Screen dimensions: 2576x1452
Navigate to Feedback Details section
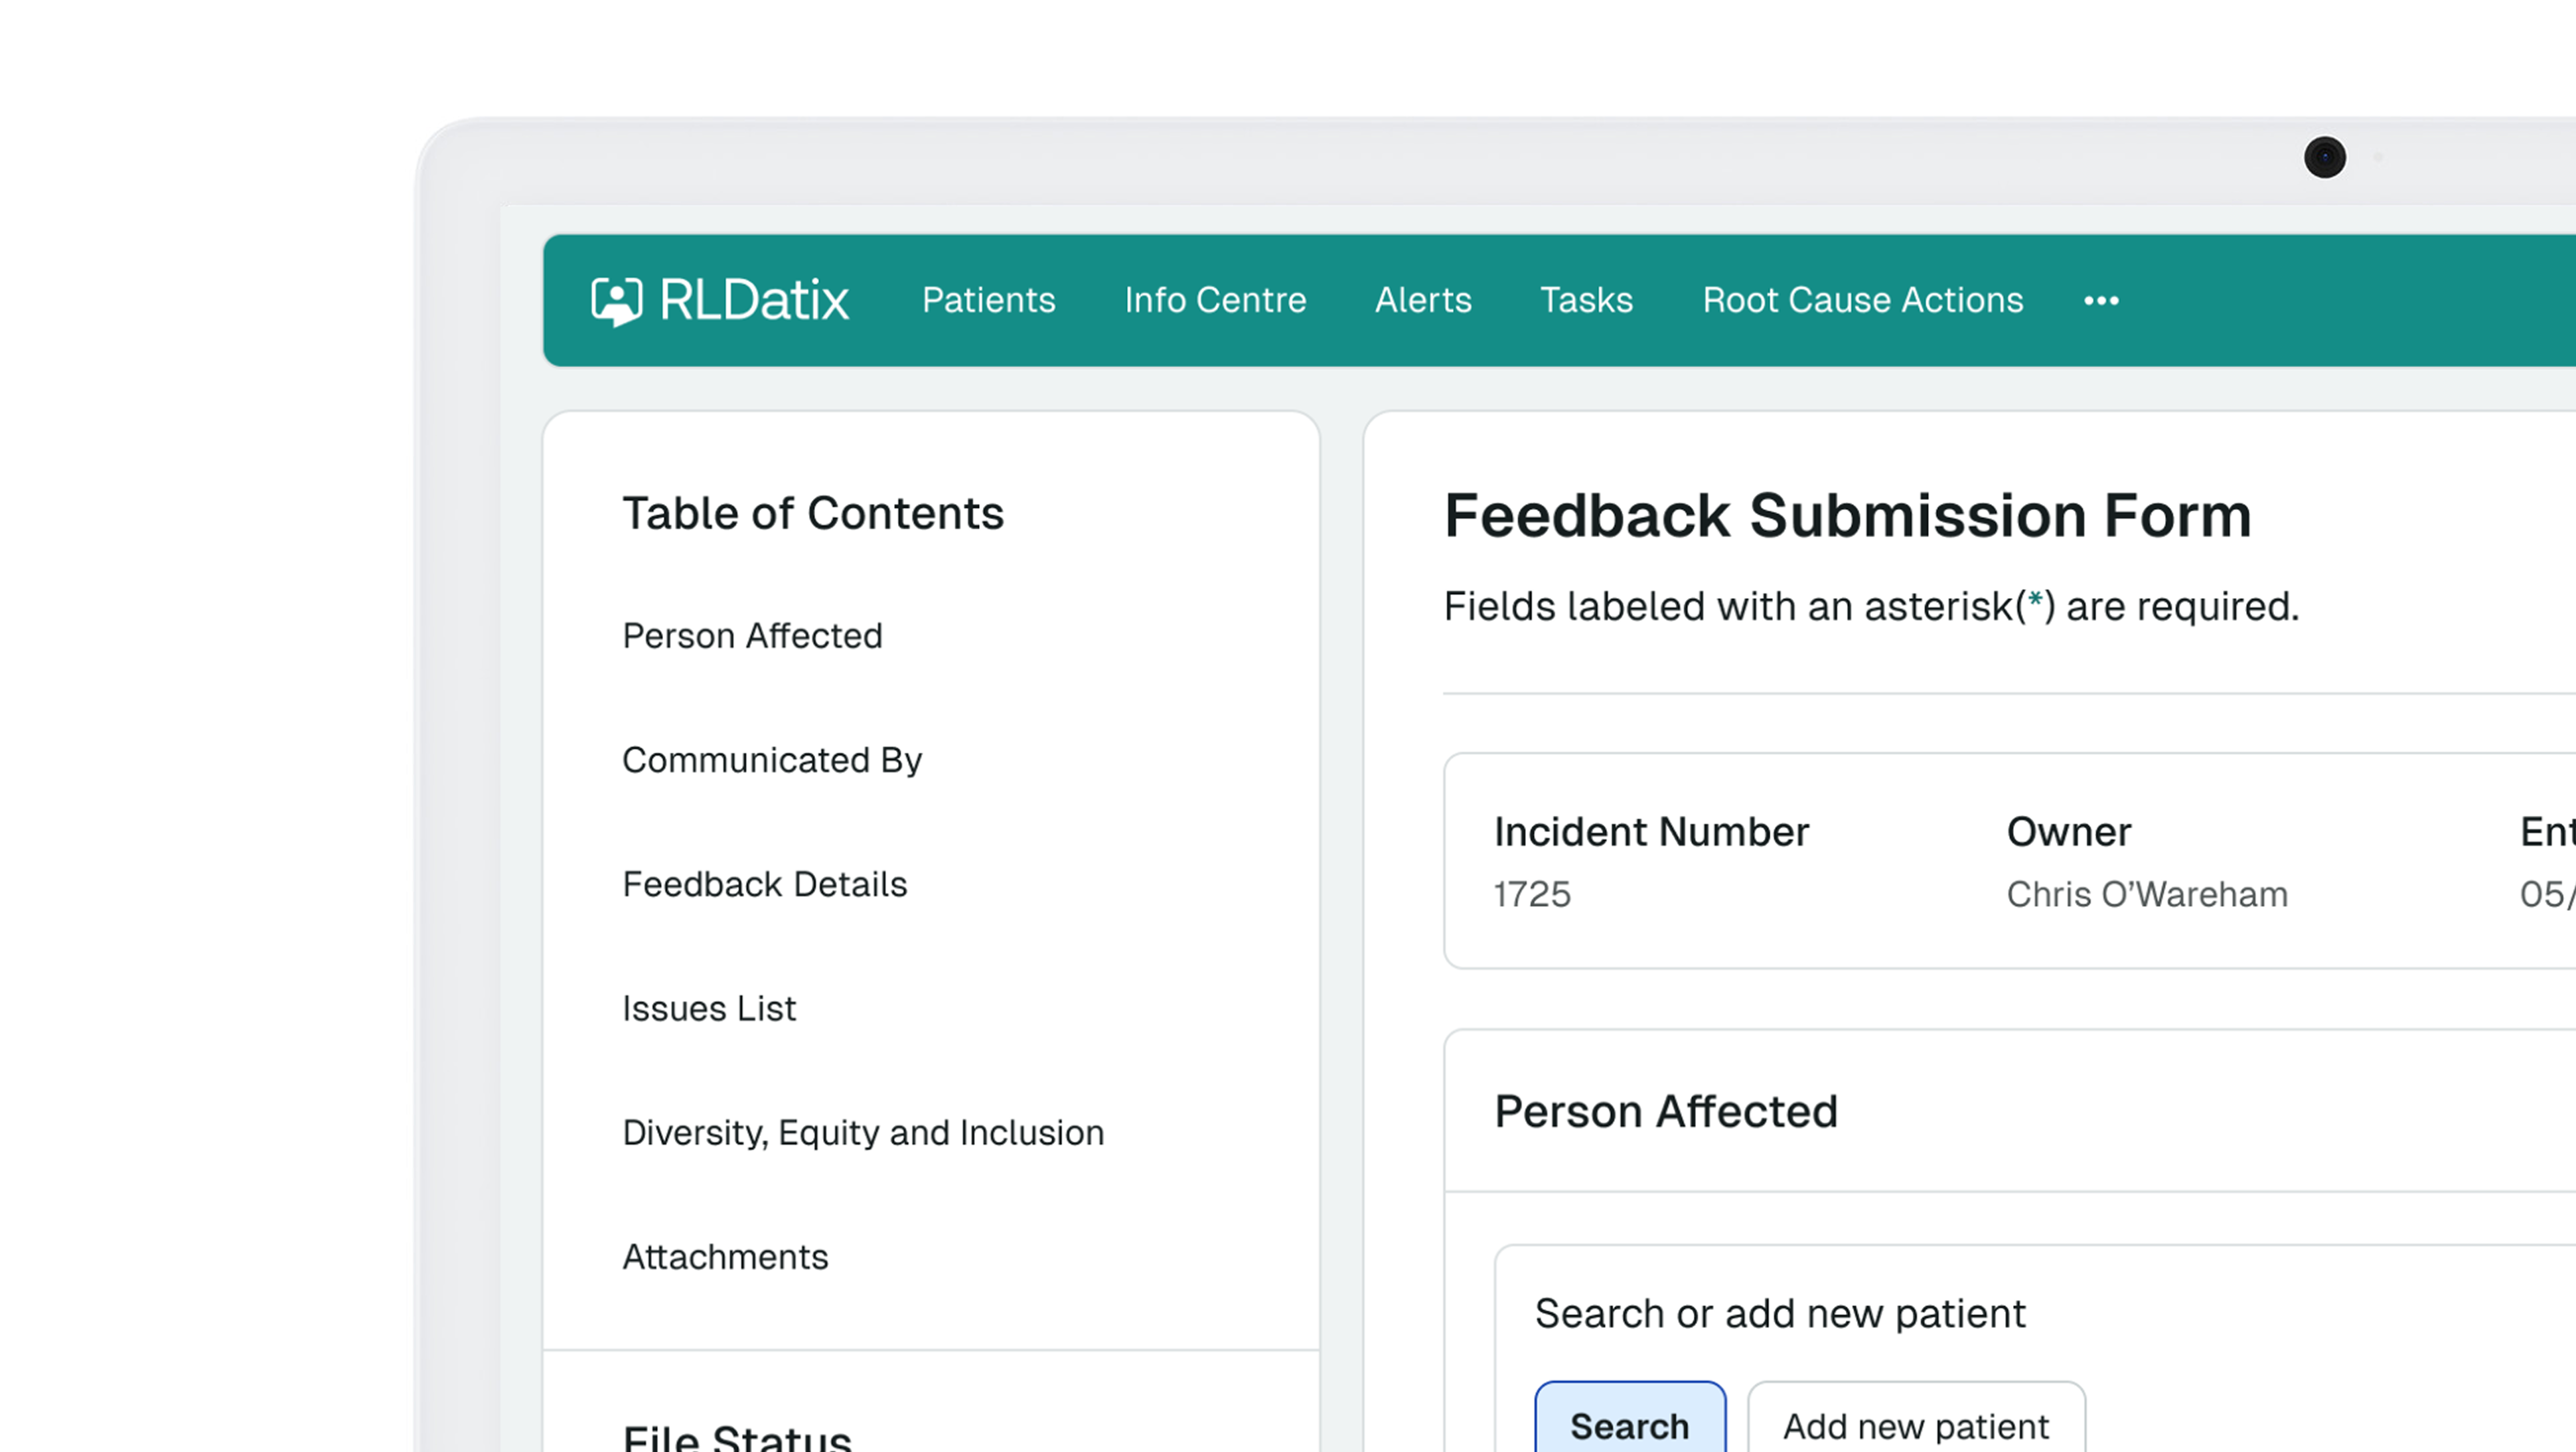coord(764,884)
